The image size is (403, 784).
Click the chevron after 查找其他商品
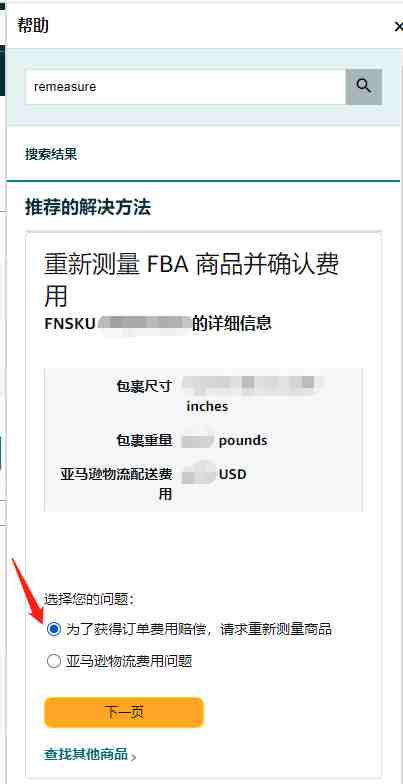133,756
